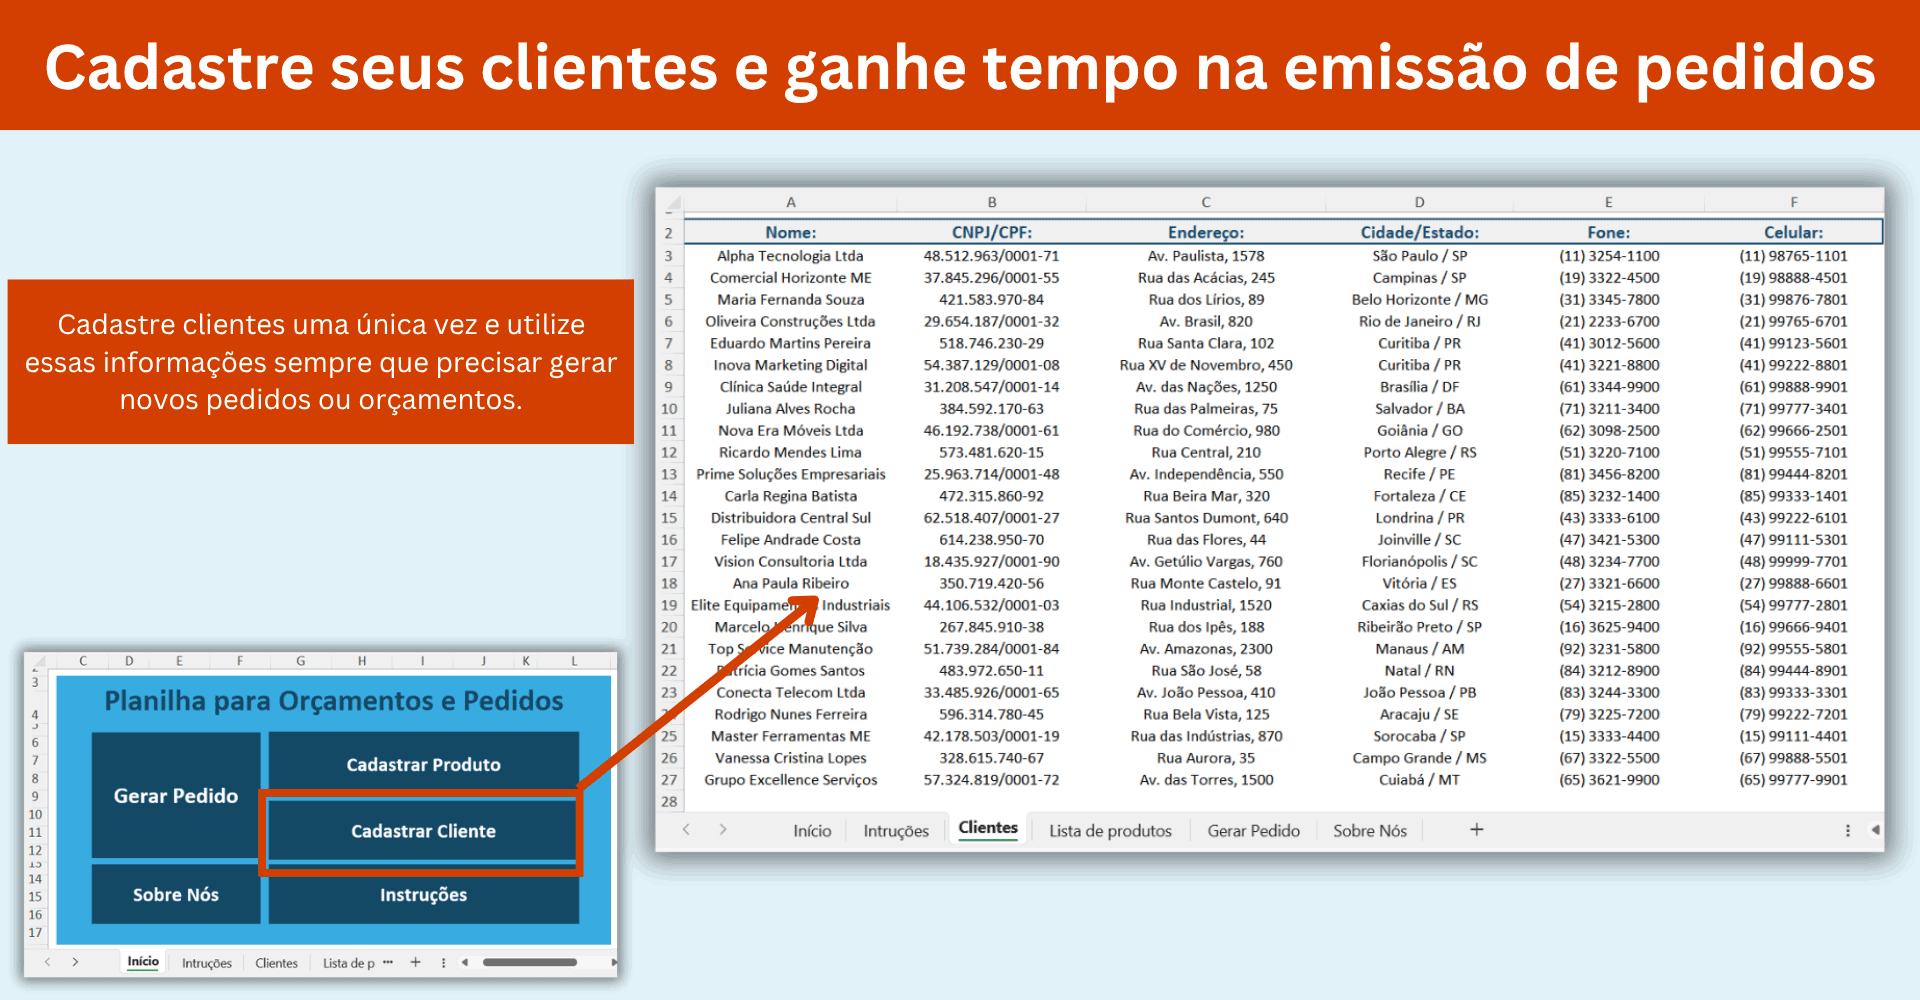Open three-dot tab options in large spreadsheet
1920x1000 pixels.
click(x=1847, y=830)
